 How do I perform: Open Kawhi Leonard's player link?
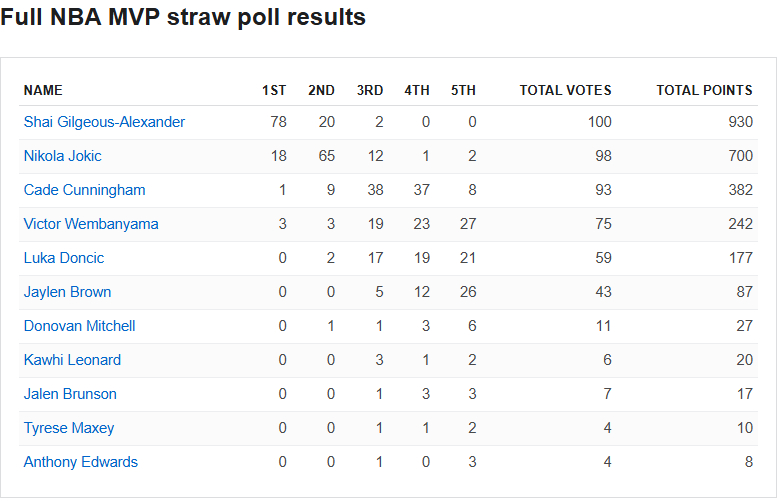(x=72, y=360)
